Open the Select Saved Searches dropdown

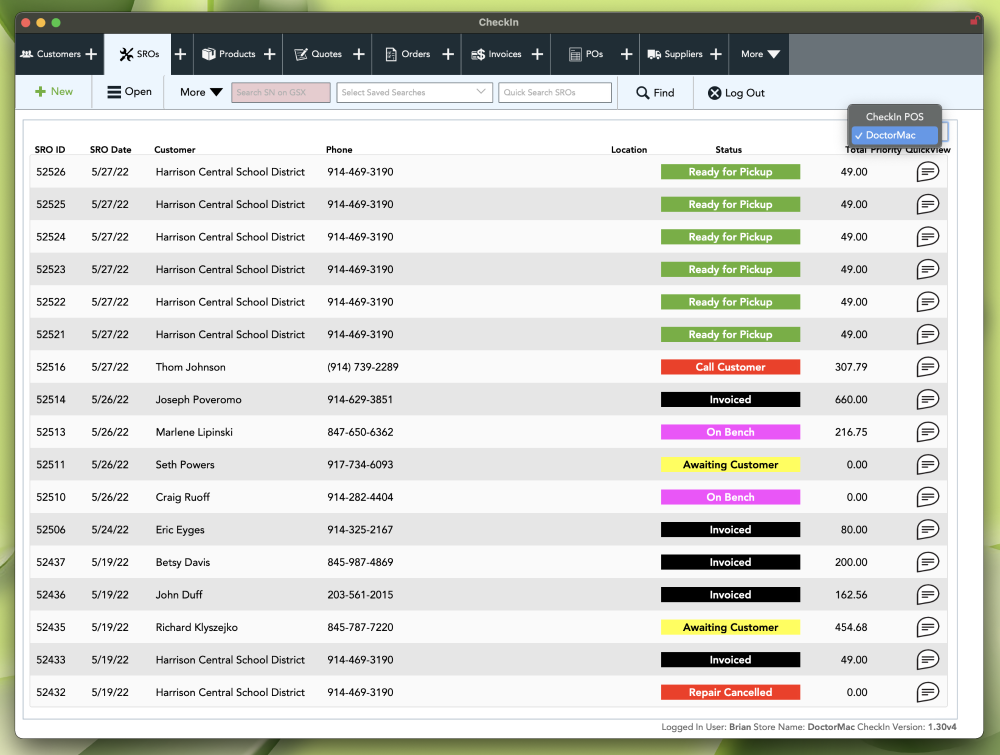(415, 93)
